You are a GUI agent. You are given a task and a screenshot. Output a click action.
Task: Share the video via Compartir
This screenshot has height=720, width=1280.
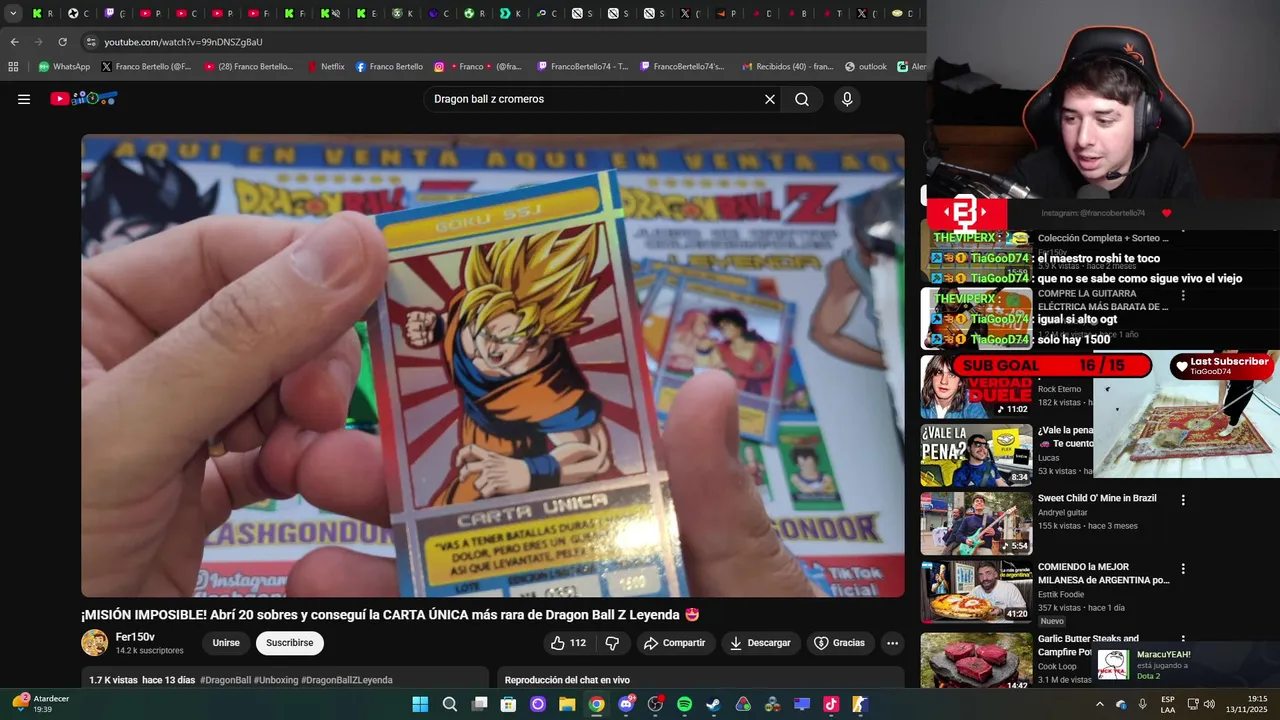[x=674, y=643]
